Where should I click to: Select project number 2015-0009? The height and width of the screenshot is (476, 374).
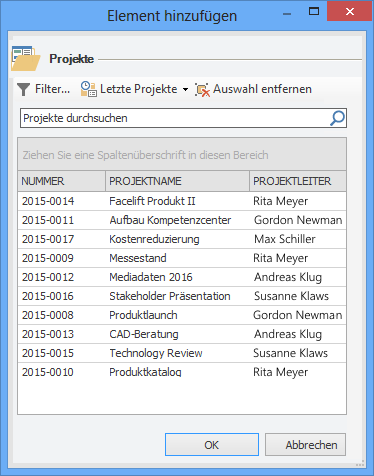(x=48, y=258)
